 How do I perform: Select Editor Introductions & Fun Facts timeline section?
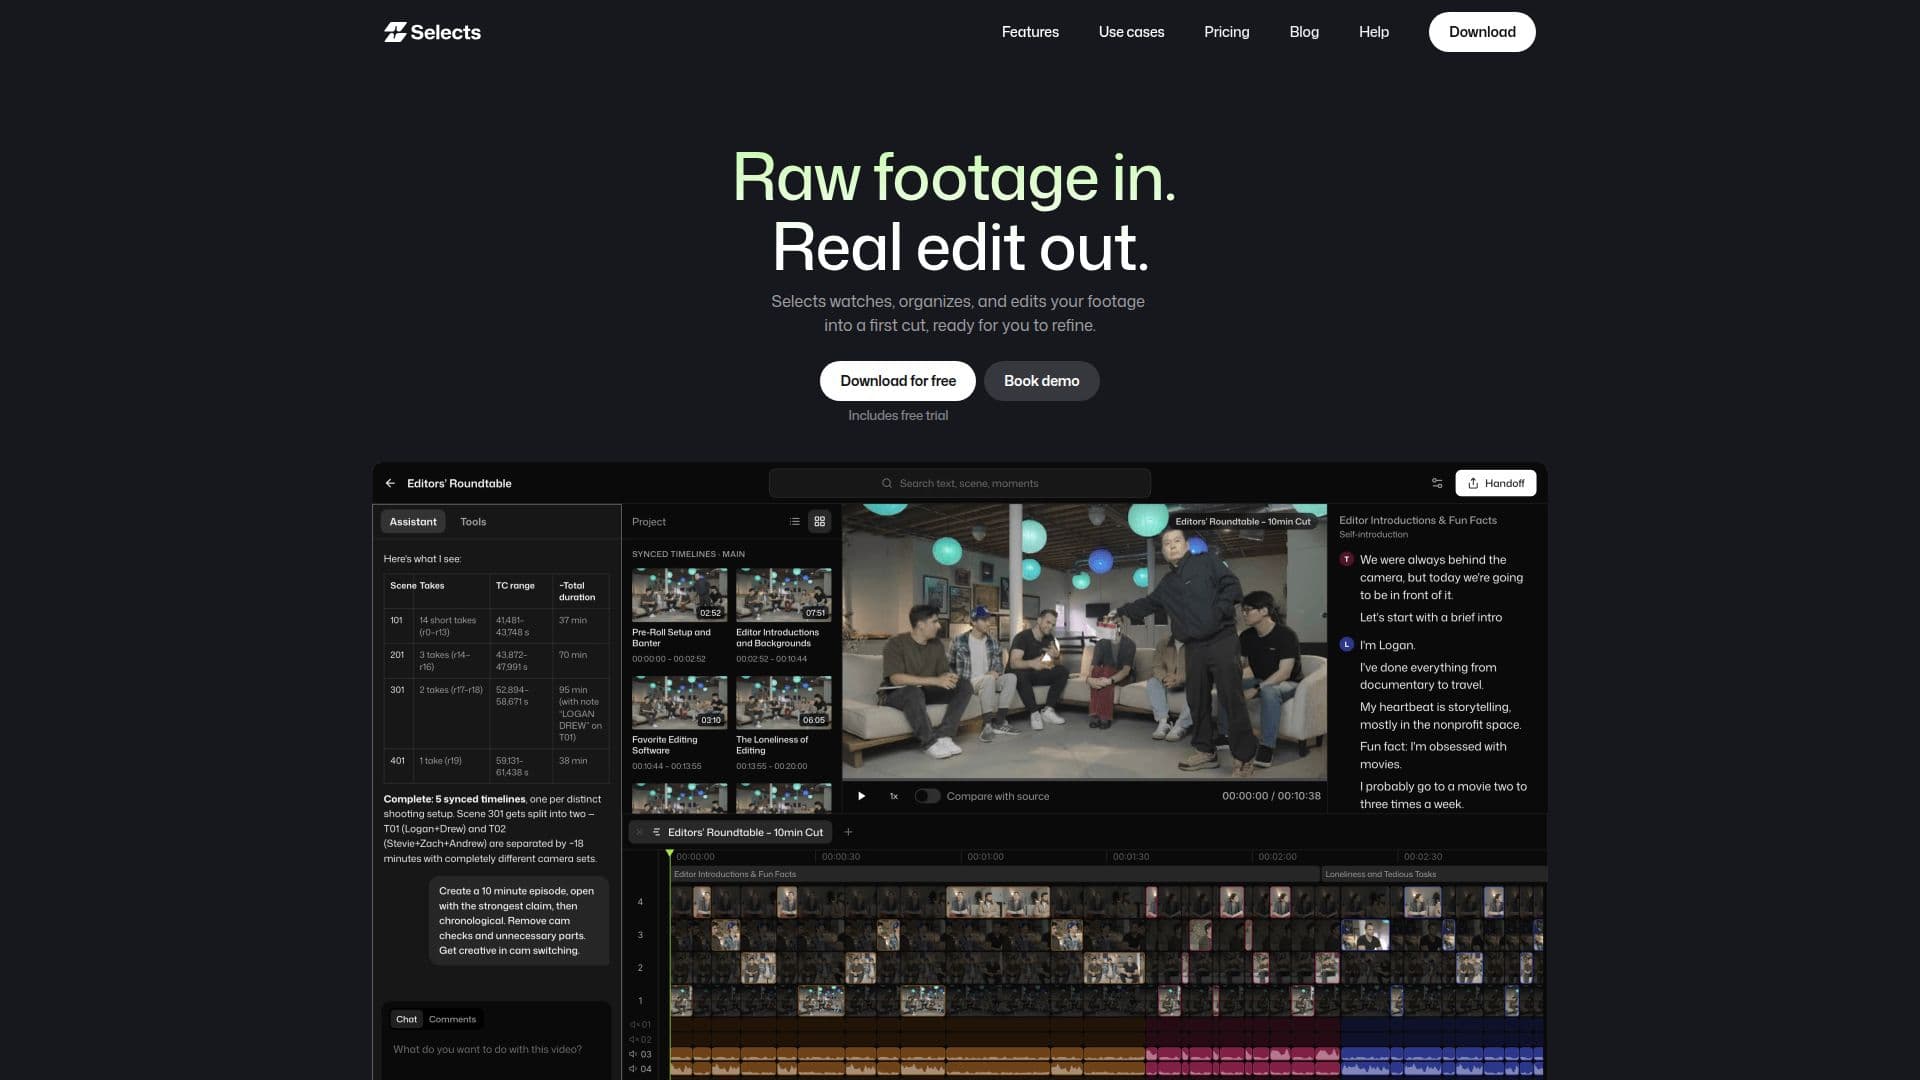(x=994, y=874)
